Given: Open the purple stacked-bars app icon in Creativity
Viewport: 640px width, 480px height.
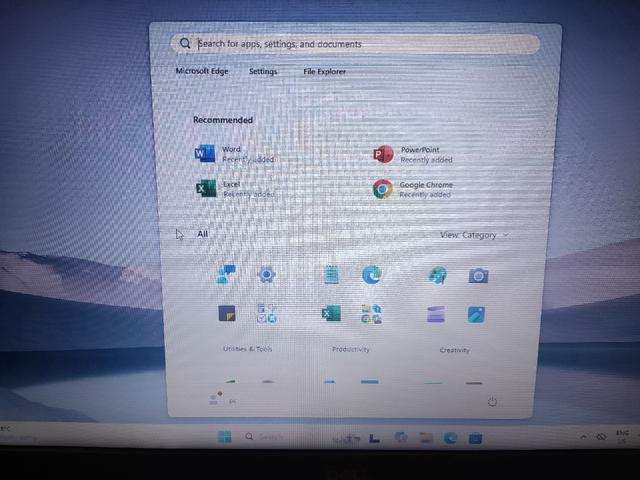Looking at the screenshot, I should point(436,315).
